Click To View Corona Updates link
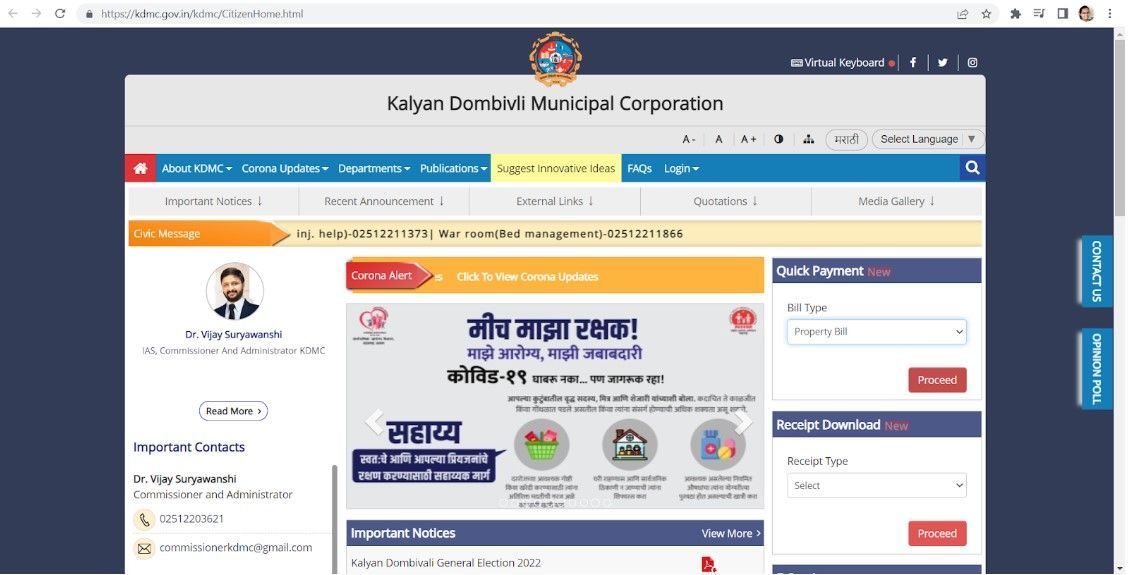1128x575 pixels. coord(527,276)
